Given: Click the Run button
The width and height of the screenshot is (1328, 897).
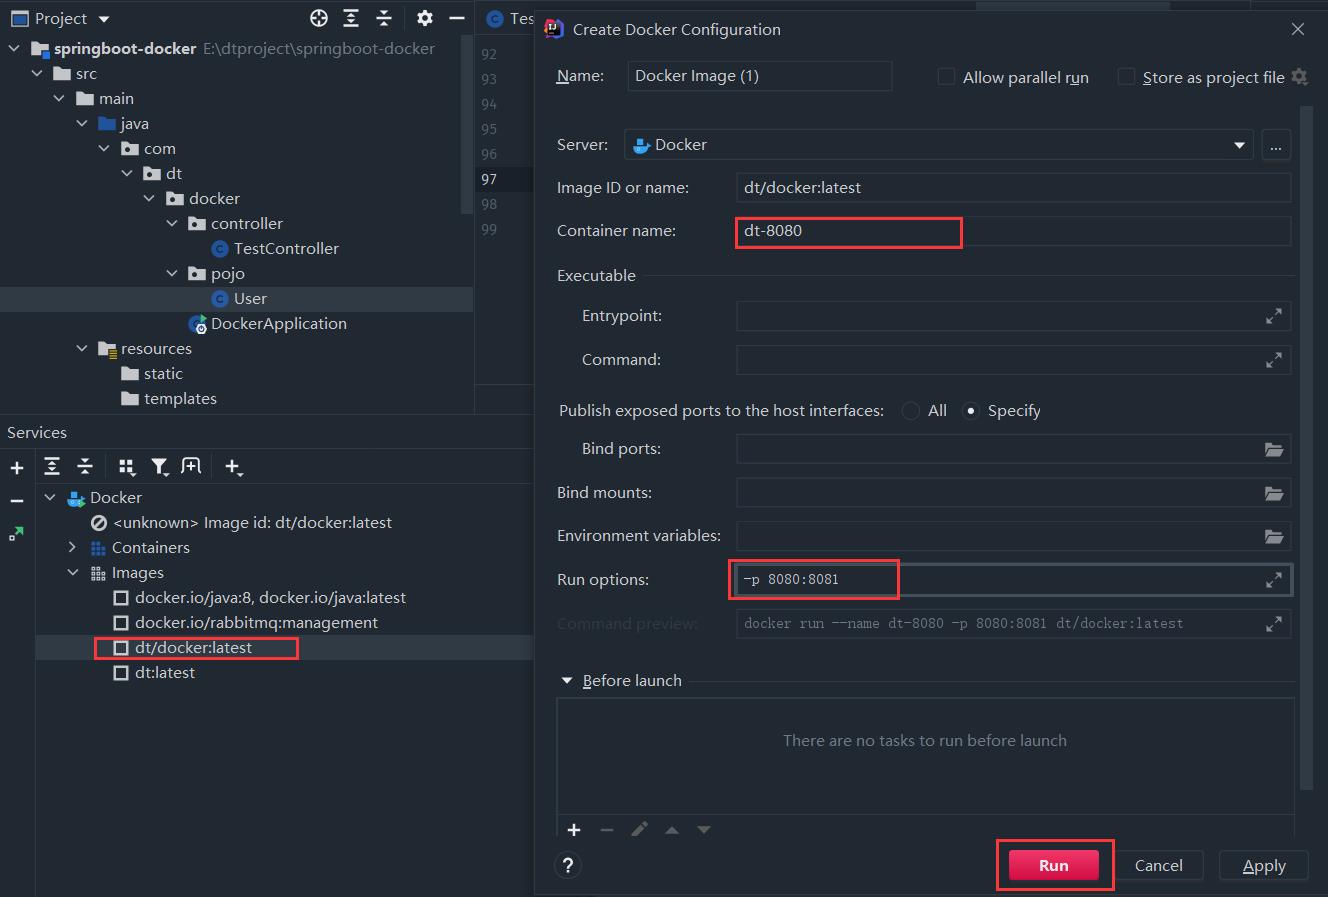Looking at the screenshot, I should click(1054, 866).
